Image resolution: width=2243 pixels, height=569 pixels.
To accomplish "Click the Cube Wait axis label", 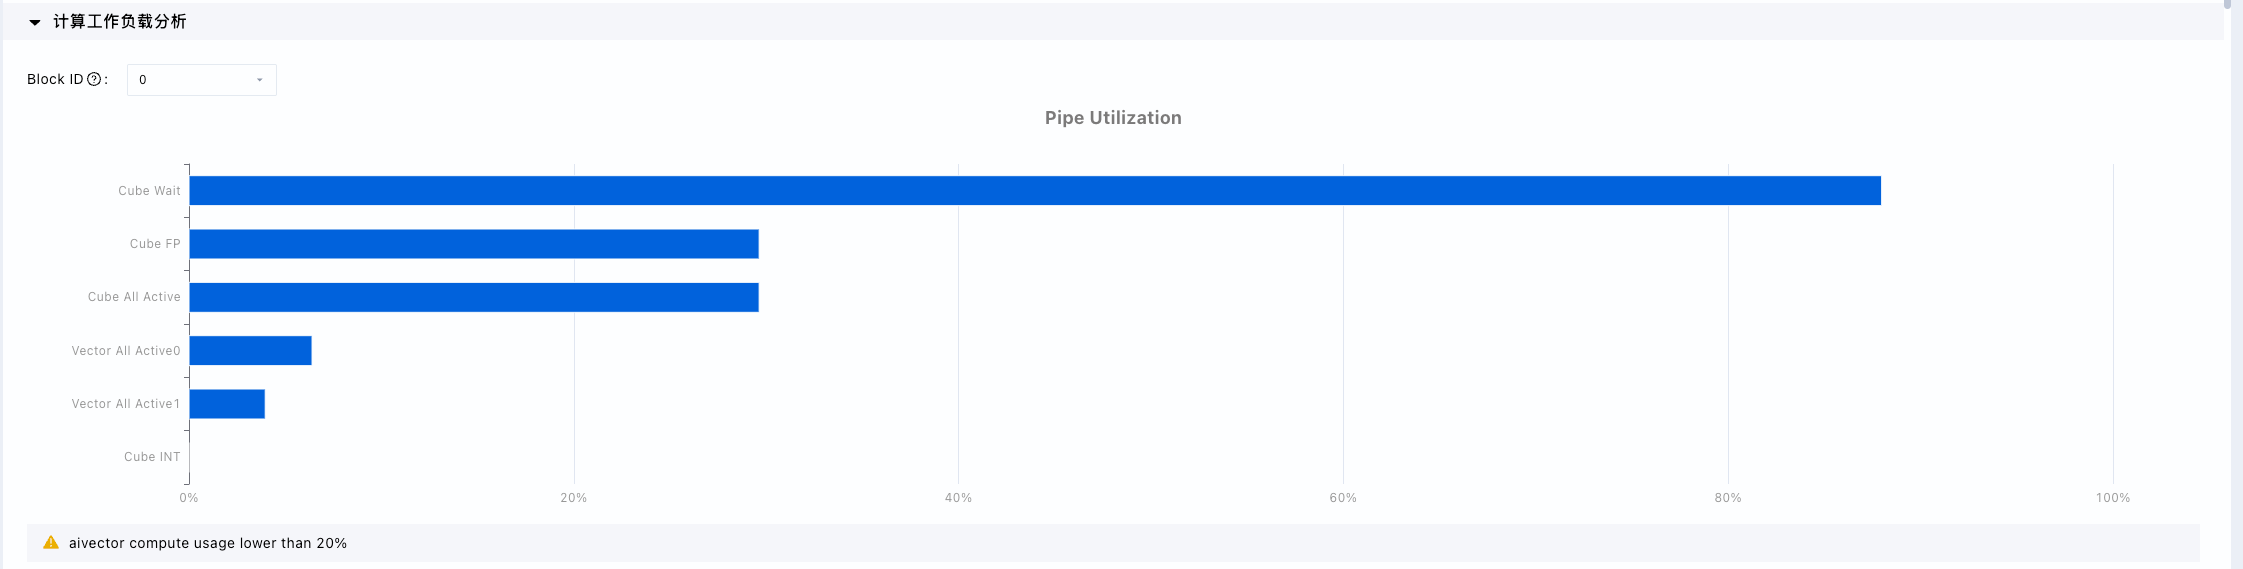I will coord(149,191).
